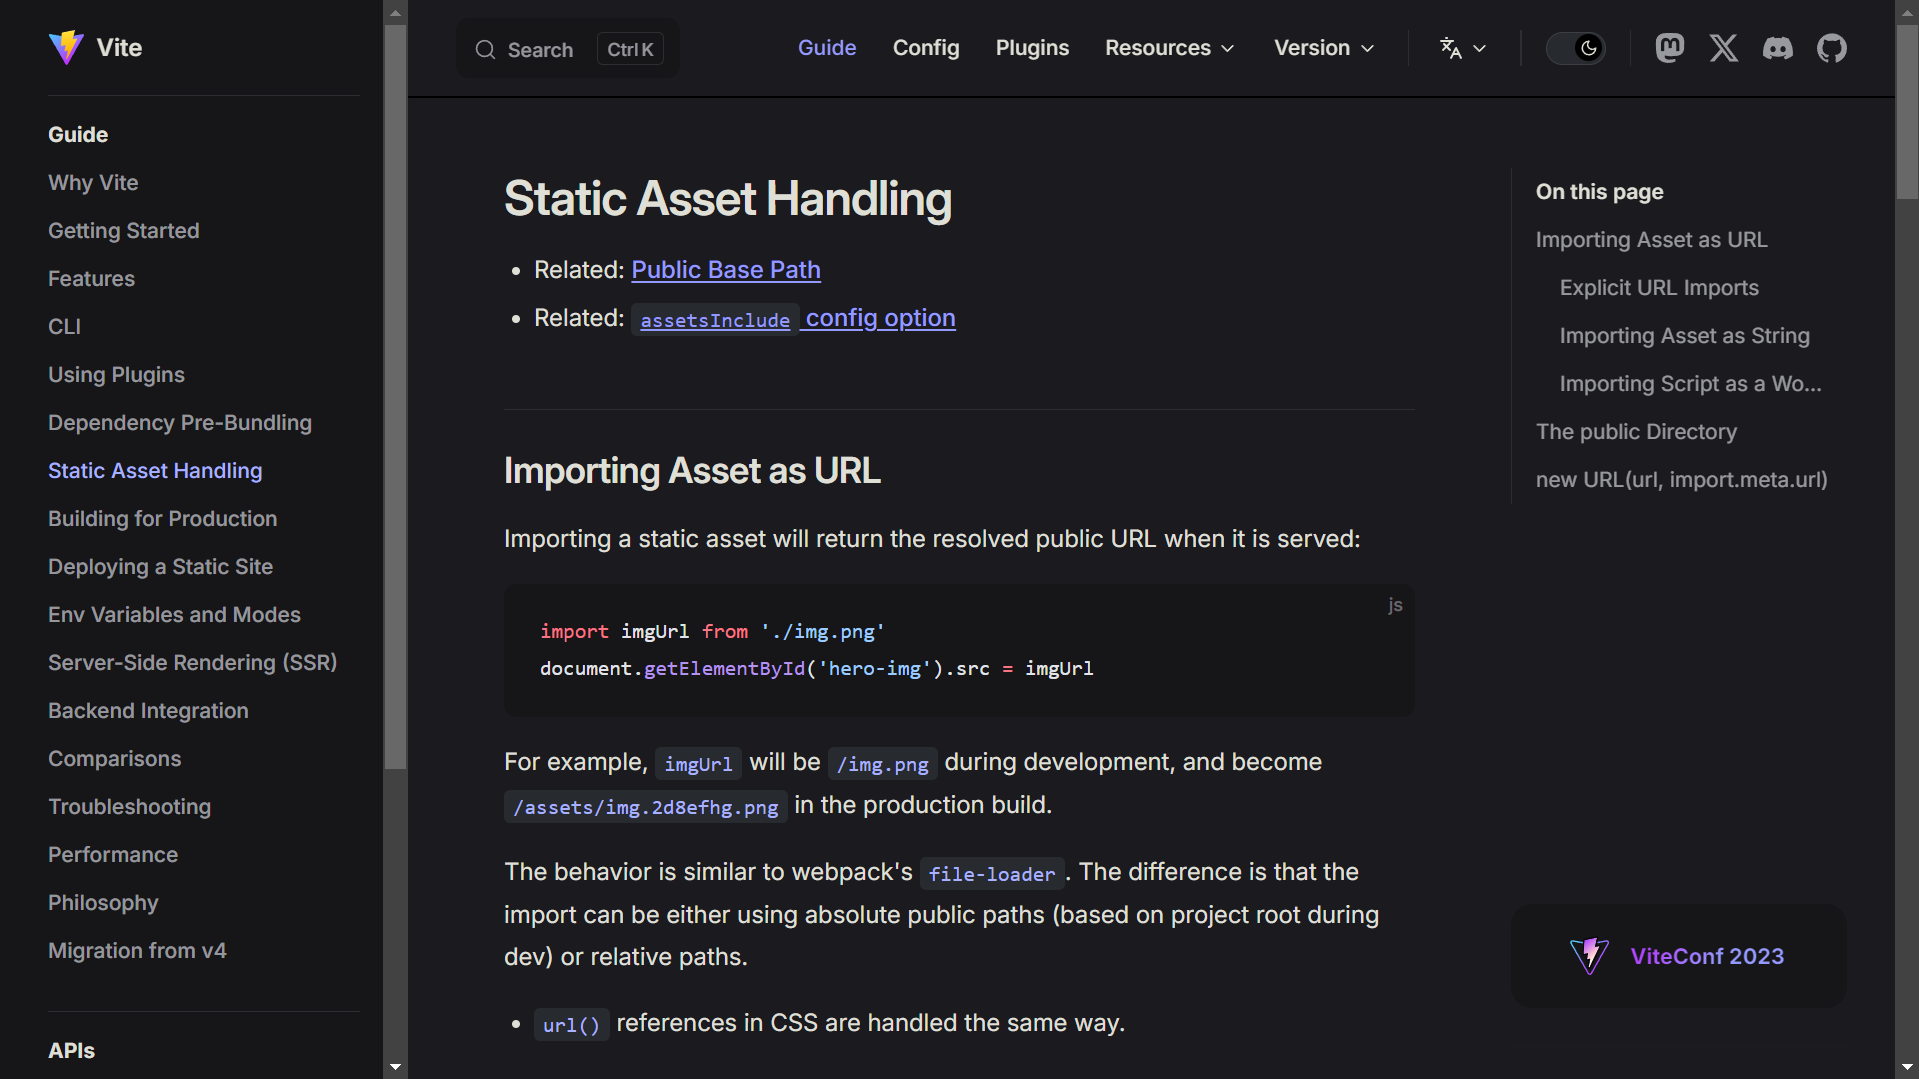Screen dimensions: 1919x1079
Task: Click the Search input box
Action: [567, 49]
